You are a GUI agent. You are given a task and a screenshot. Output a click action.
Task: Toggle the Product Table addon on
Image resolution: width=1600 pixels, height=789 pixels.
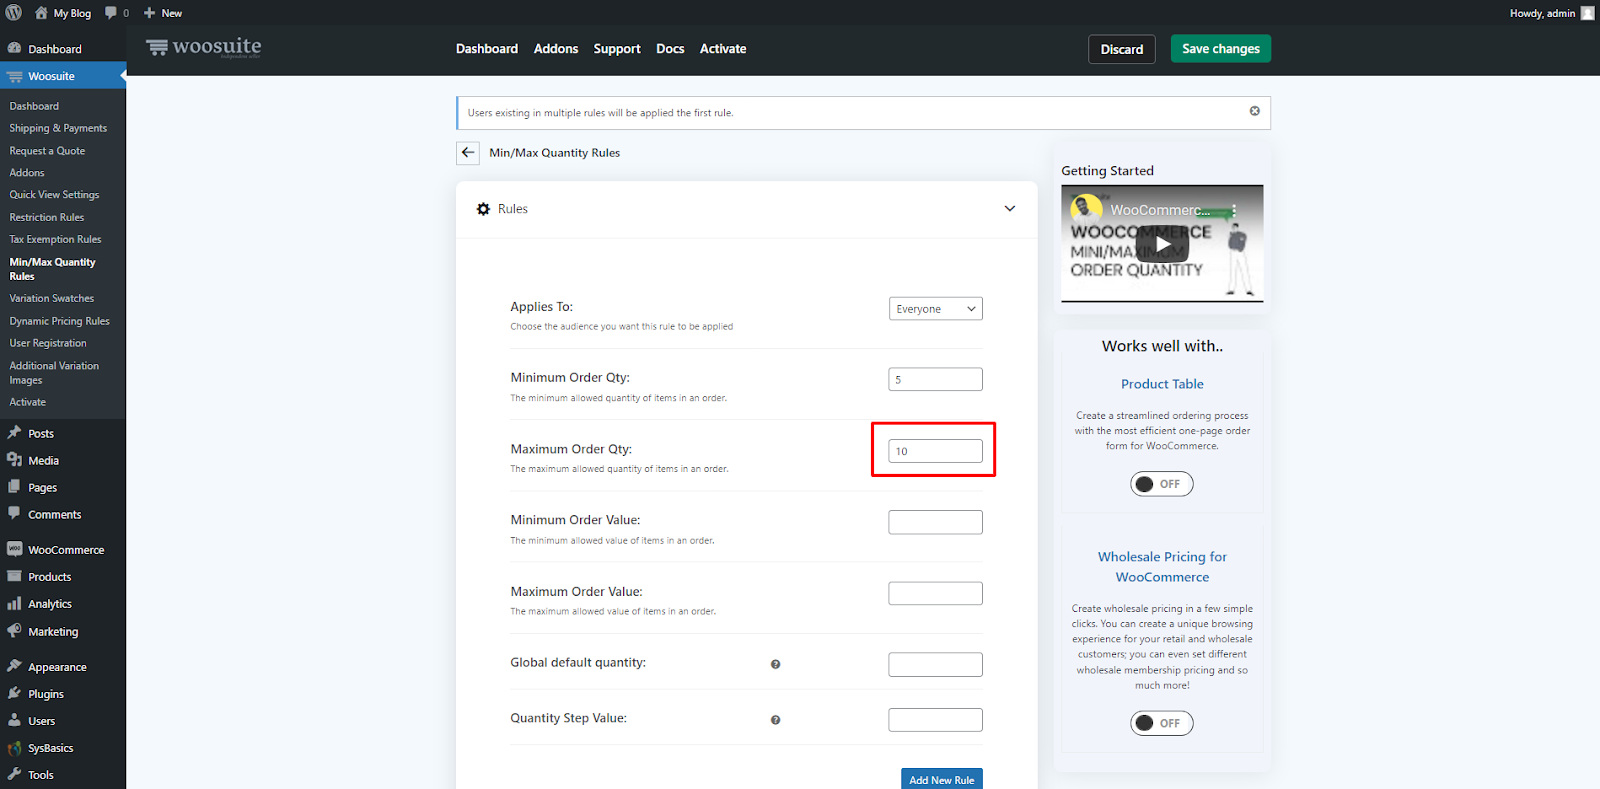click(x=1161, y=484)
